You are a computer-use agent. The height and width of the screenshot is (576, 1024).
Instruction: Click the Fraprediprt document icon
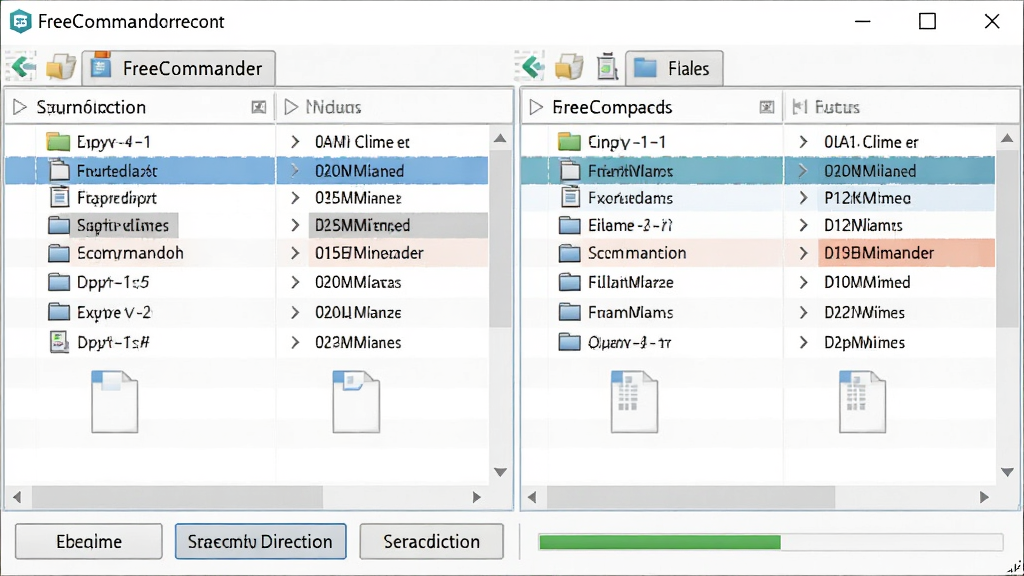[59, 197]
